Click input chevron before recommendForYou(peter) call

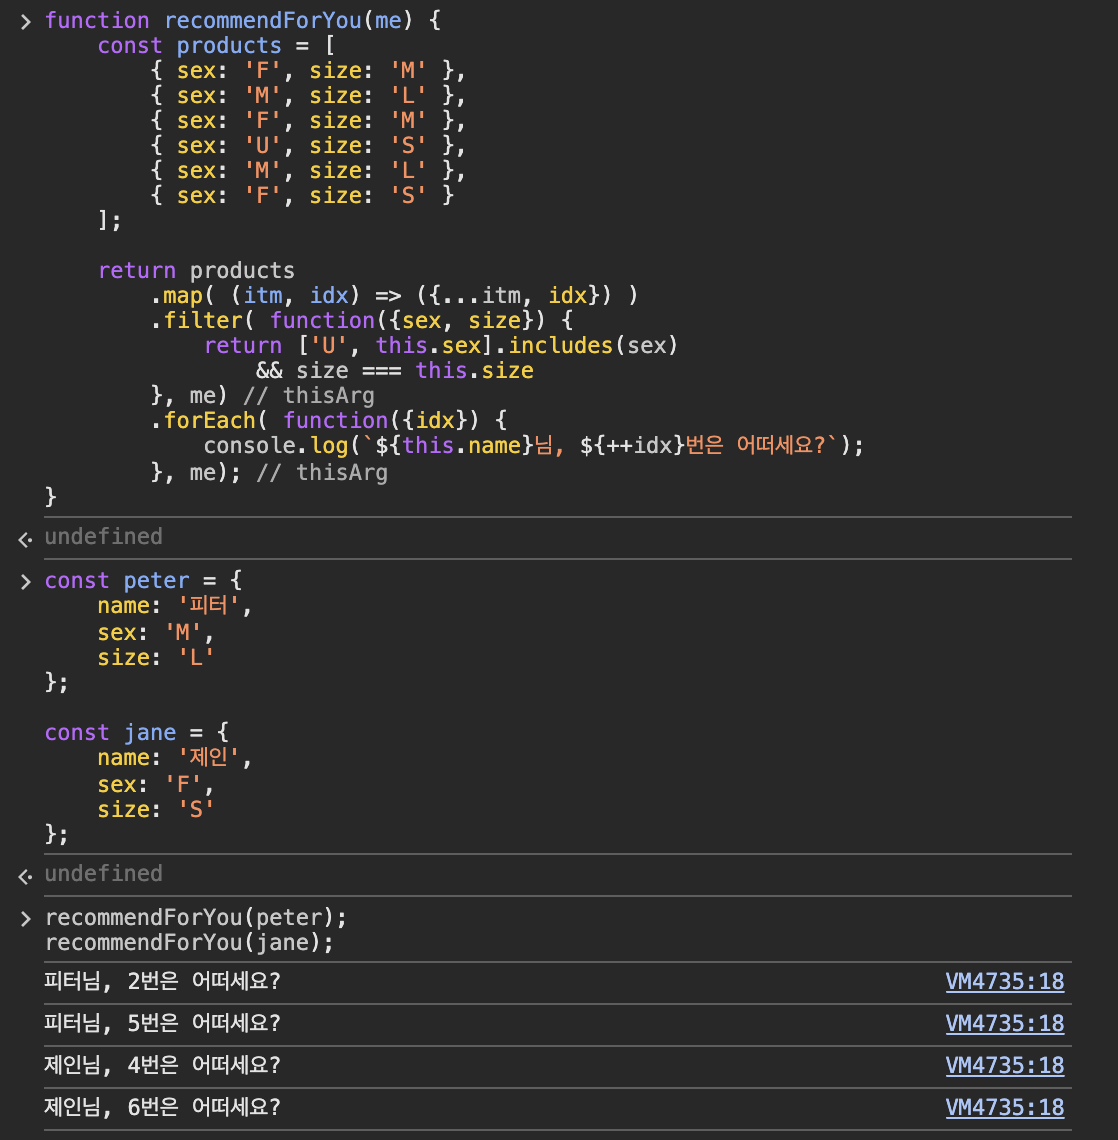point(25,919)
